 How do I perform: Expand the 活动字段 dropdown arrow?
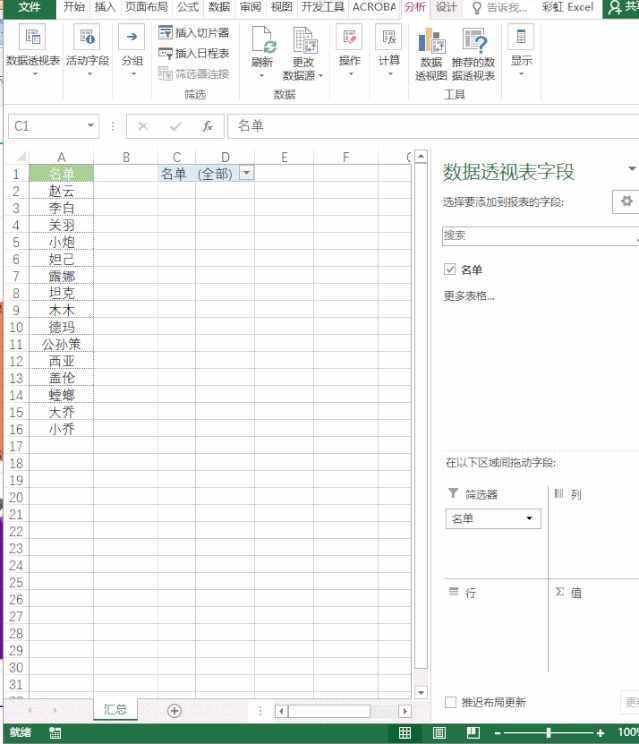tap(89, 74)
